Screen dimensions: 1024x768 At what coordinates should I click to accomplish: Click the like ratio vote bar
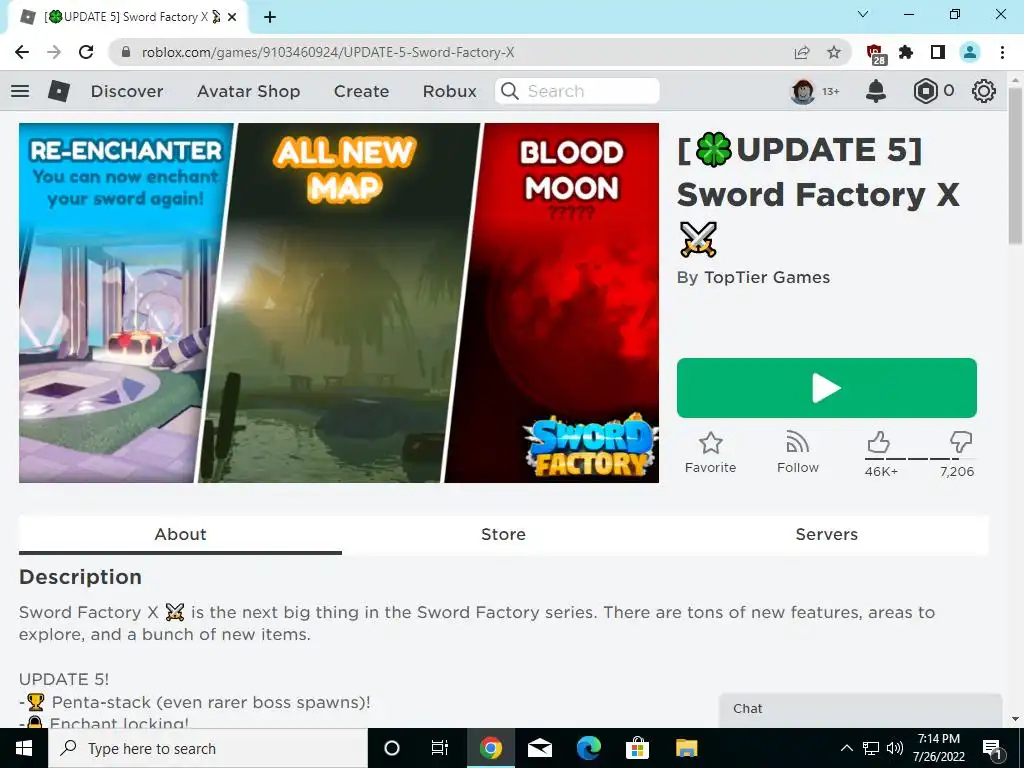click(x=920, y=459)
